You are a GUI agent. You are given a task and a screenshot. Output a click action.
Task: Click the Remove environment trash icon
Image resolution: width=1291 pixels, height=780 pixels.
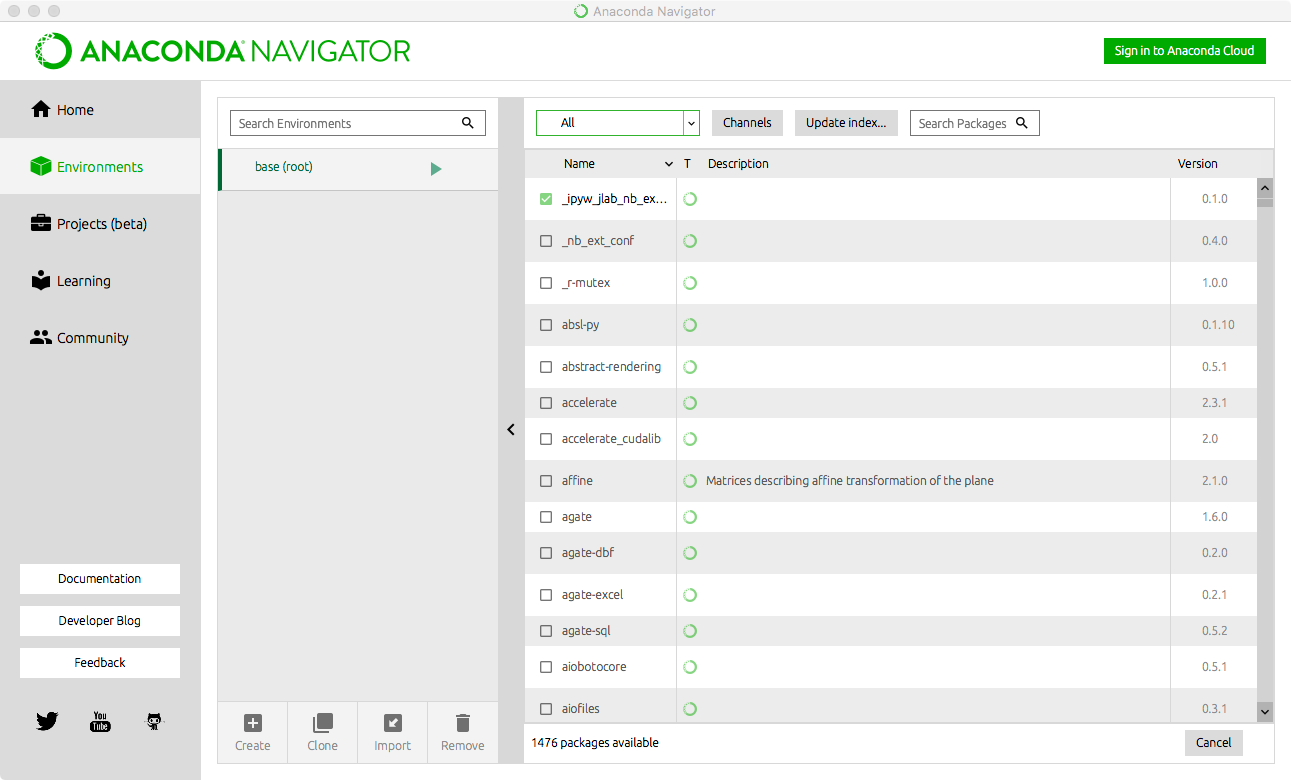[462, 723]
